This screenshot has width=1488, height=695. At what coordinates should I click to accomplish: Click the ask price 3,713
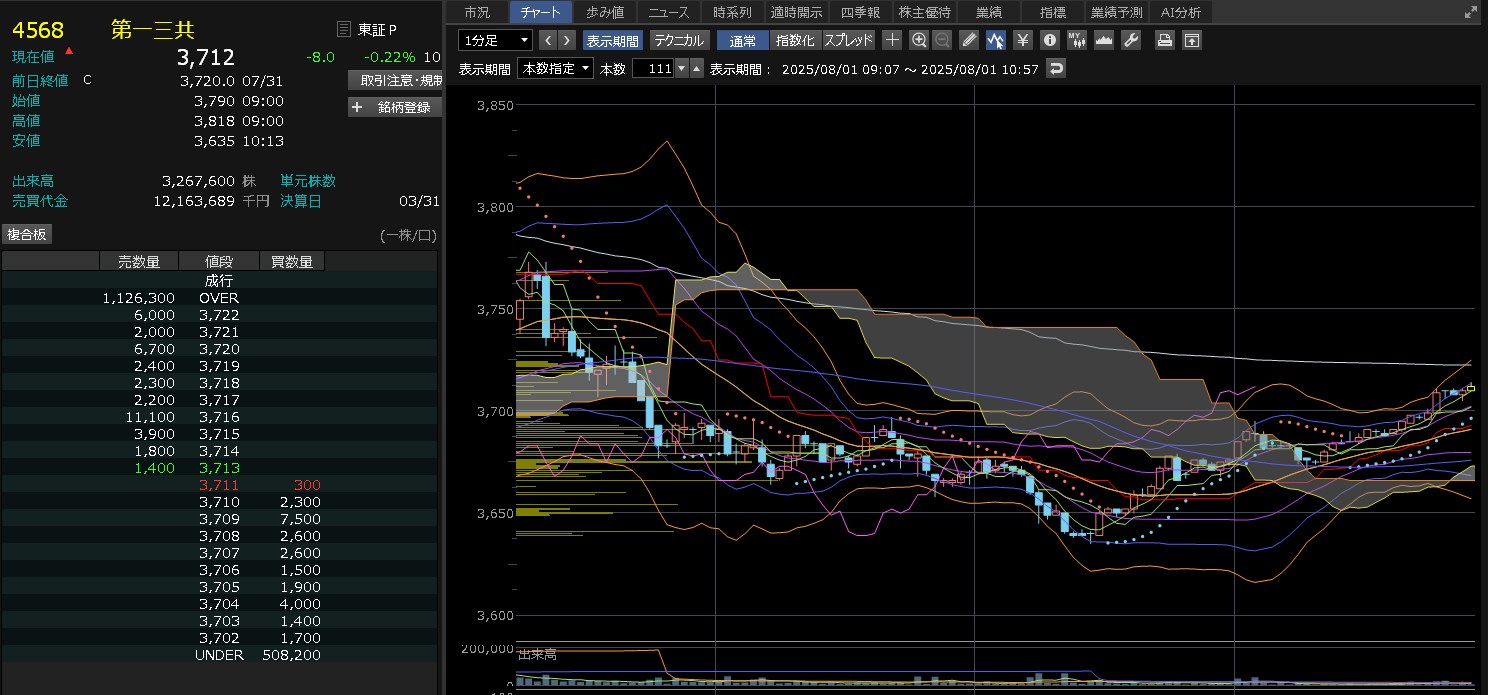click(x=219, y=468)
